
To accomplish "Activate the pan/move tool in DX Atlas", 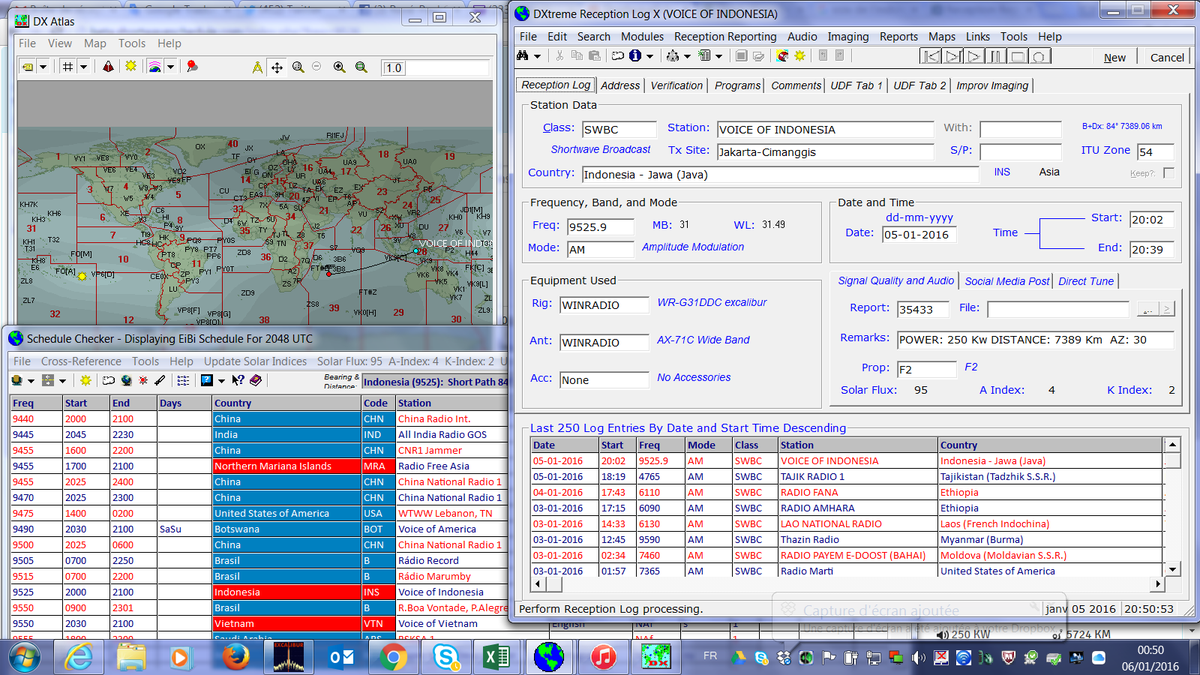I will [277, 67].
